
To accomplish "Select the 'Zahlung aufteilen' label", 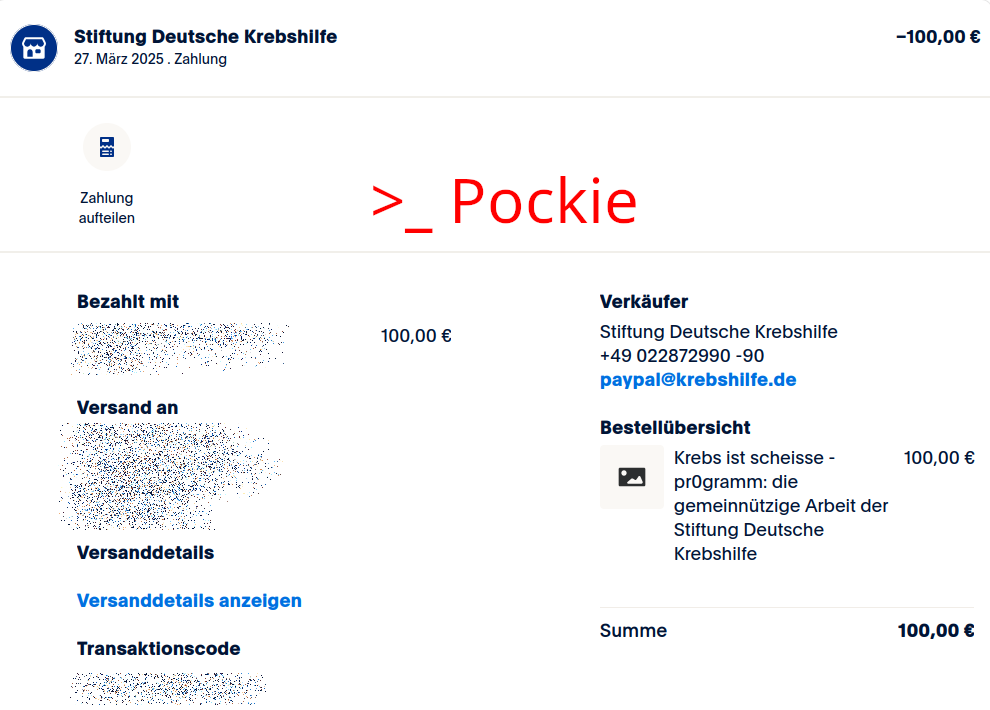I will [x=107, y=207].
